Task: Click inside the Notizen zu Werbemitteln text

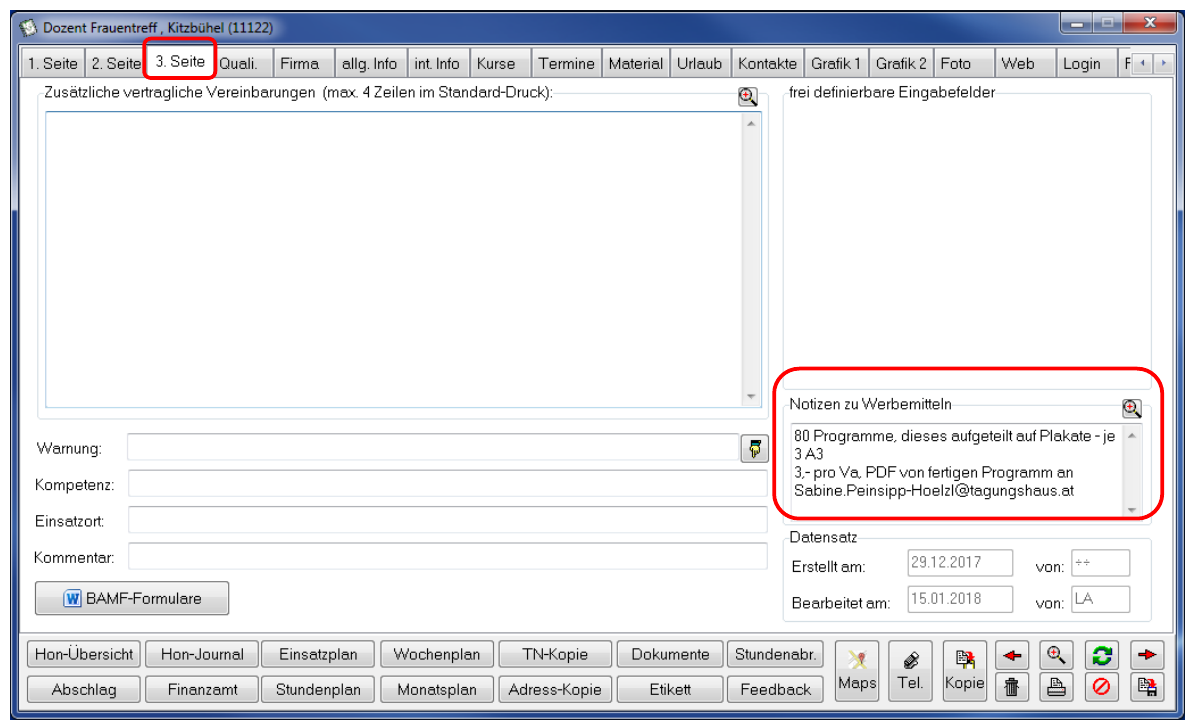Action: click(x=957, y=469)
